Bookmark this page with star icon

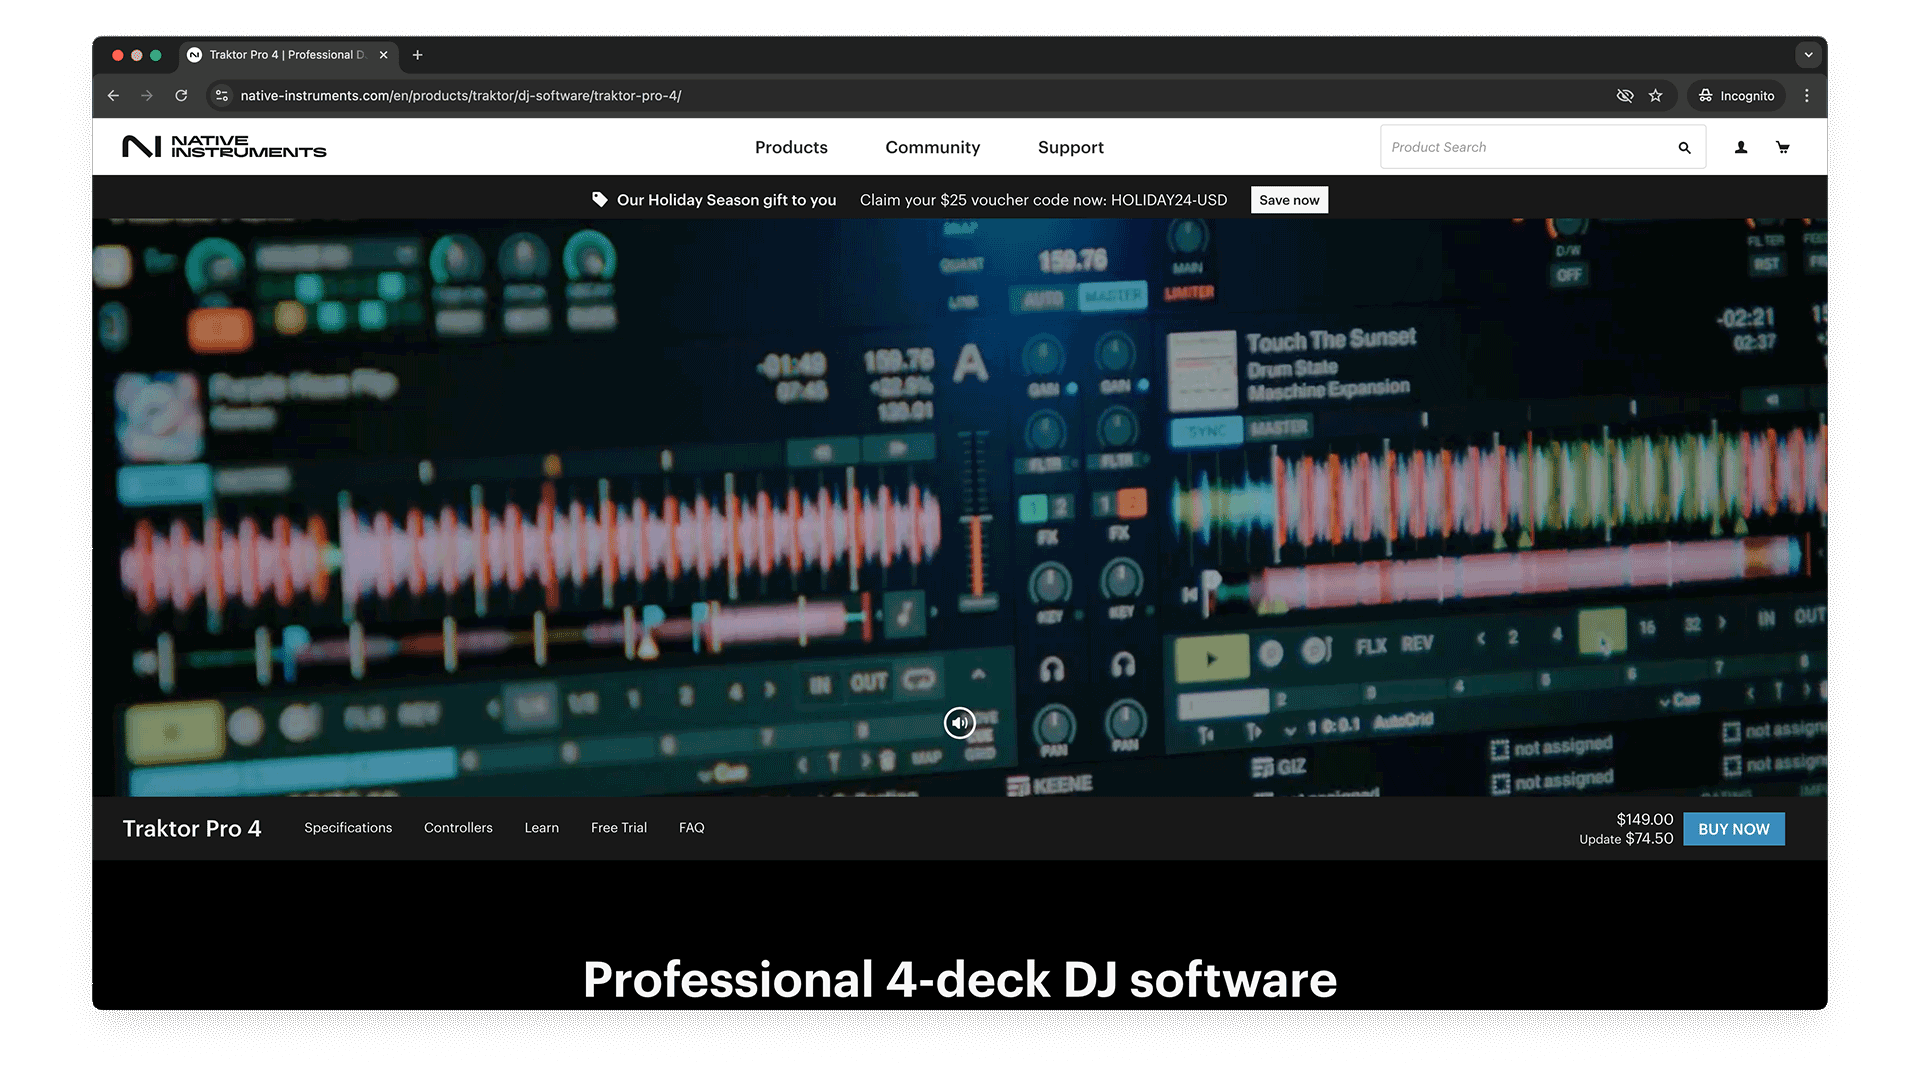pos(1656,96)
